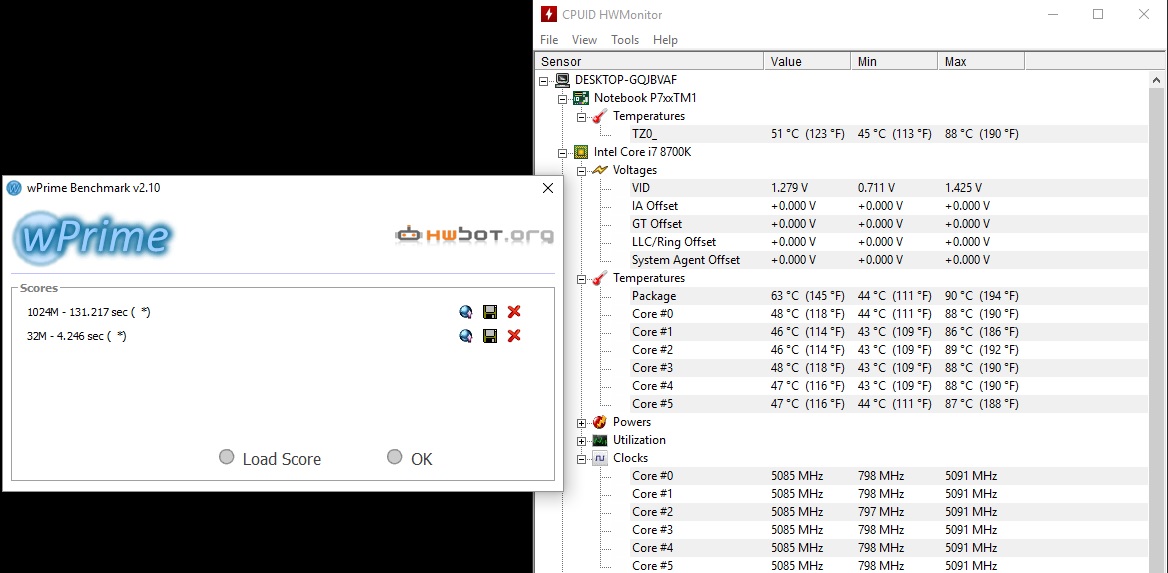Collapse the CPU Temperatures section

582,279
